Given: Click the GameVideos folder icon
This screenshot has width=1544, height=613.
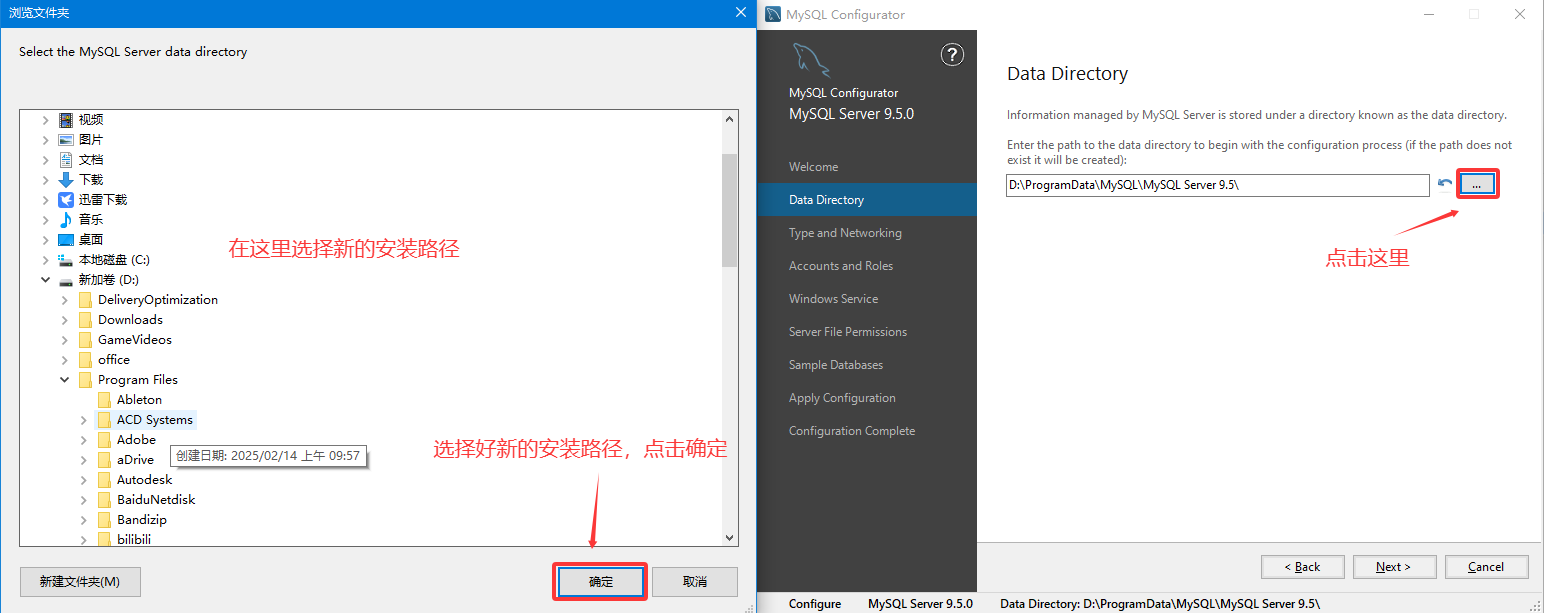Looking at the screenshot, I should (85, 340).
